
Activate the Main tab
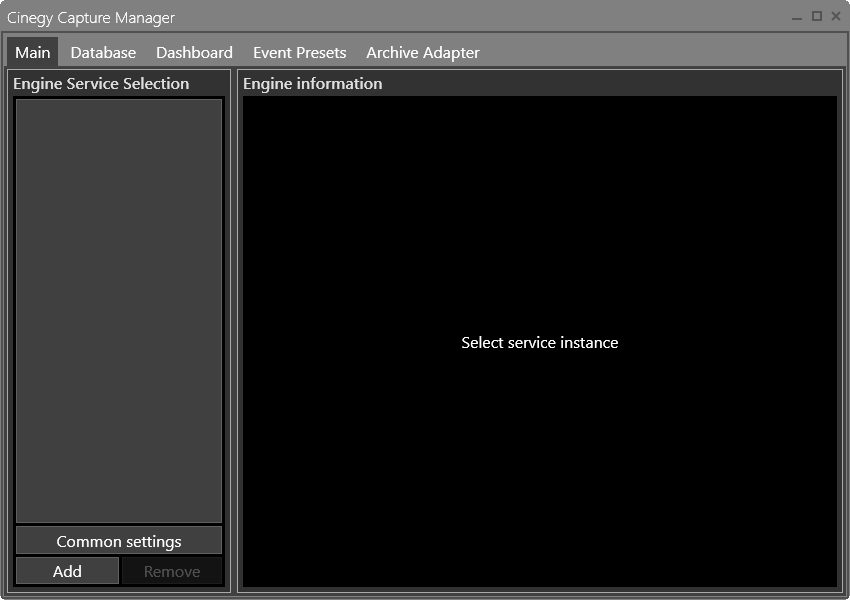(x=33, y=53)
